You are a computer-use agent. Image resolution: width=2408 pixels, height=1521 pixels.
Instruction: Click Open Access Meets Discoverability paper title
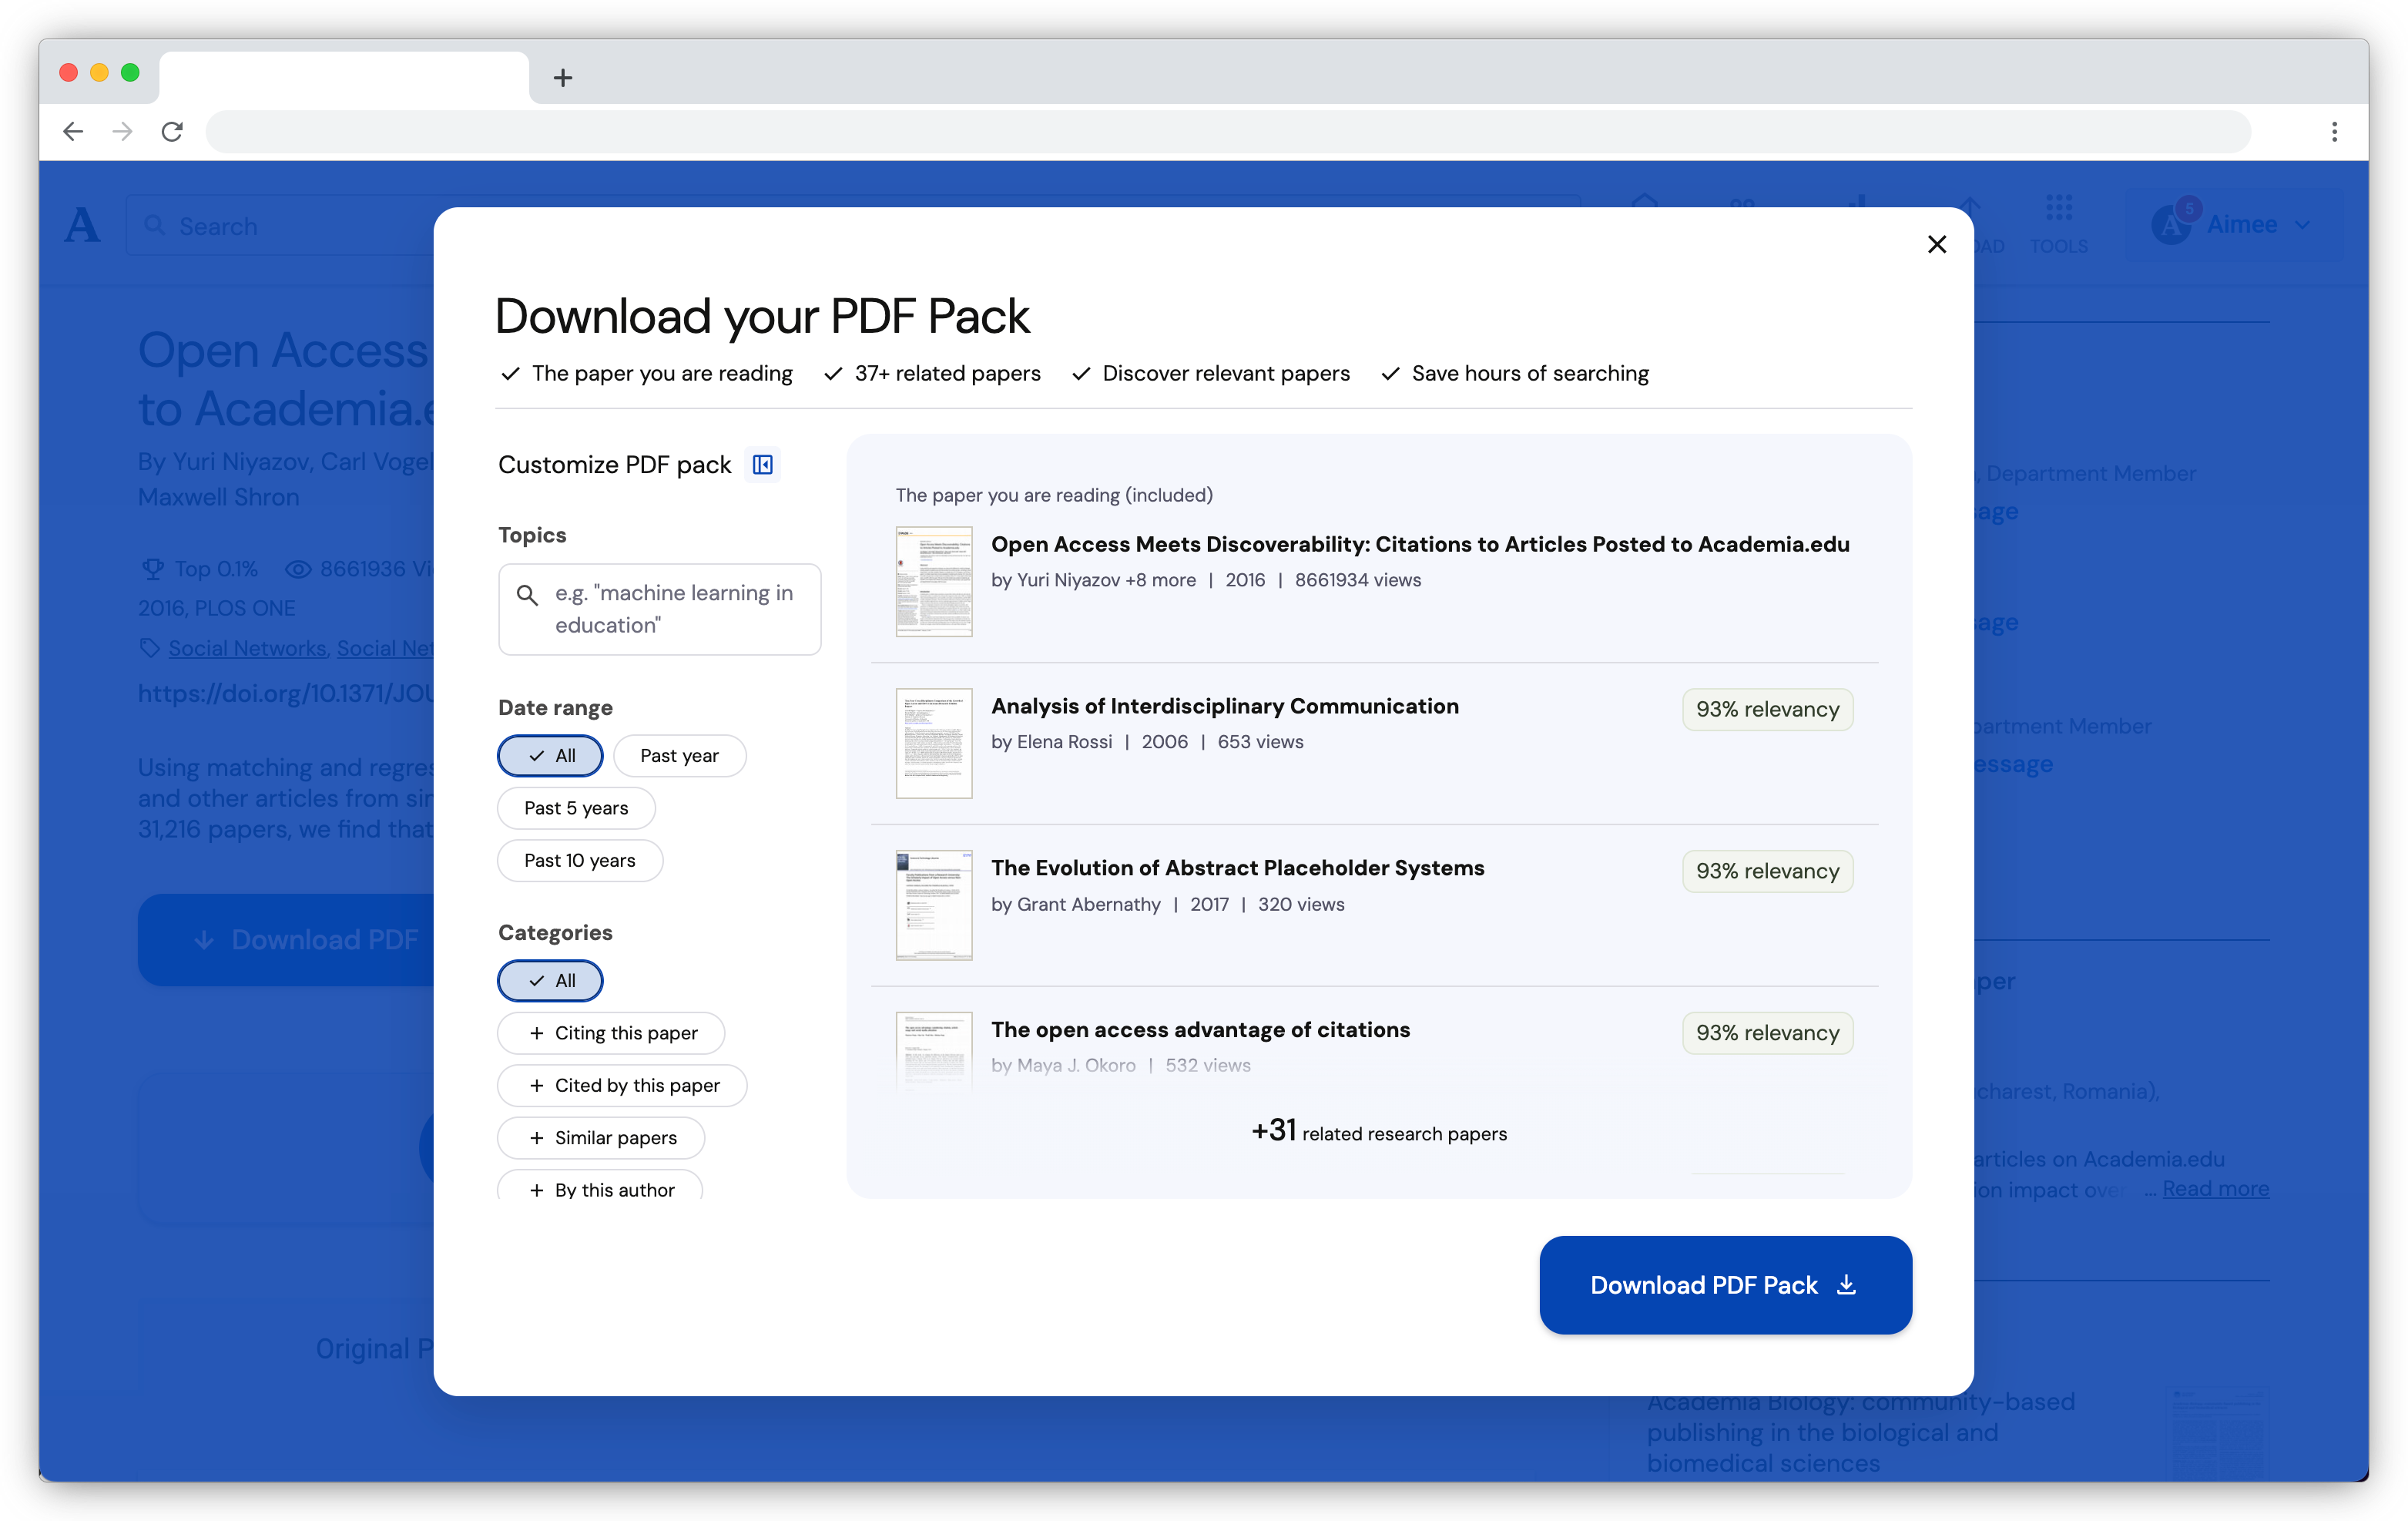click(1420, 544)
